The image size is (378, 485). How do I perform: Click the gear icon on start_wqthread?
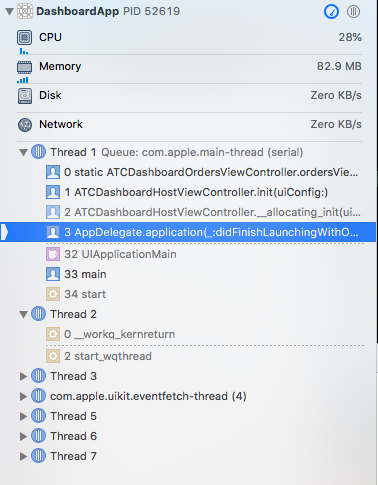pos(53,356)
